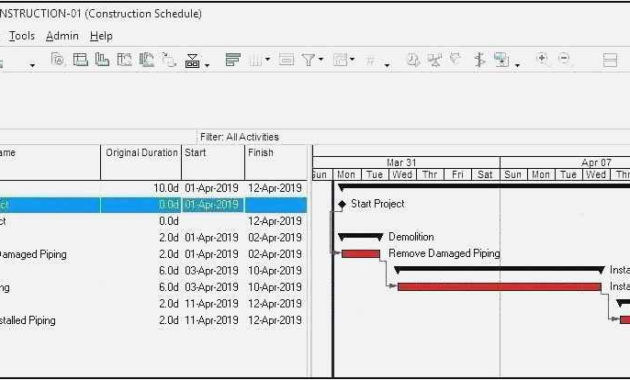Click the Original Duration column header
Viewport: 630px width, 380px height.
point(141,162)
